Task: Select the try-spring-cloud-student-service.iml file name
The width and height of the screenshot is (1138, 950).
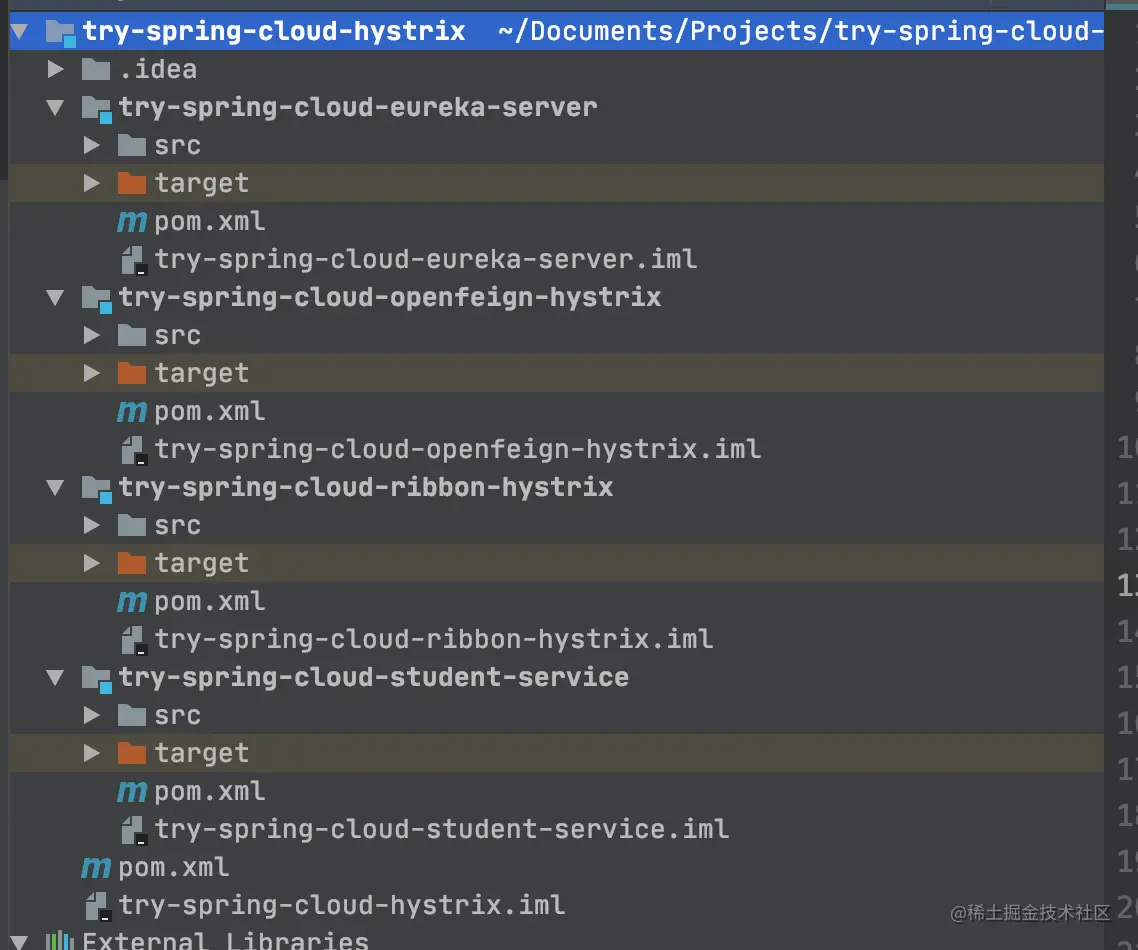Action: point(442,830)
